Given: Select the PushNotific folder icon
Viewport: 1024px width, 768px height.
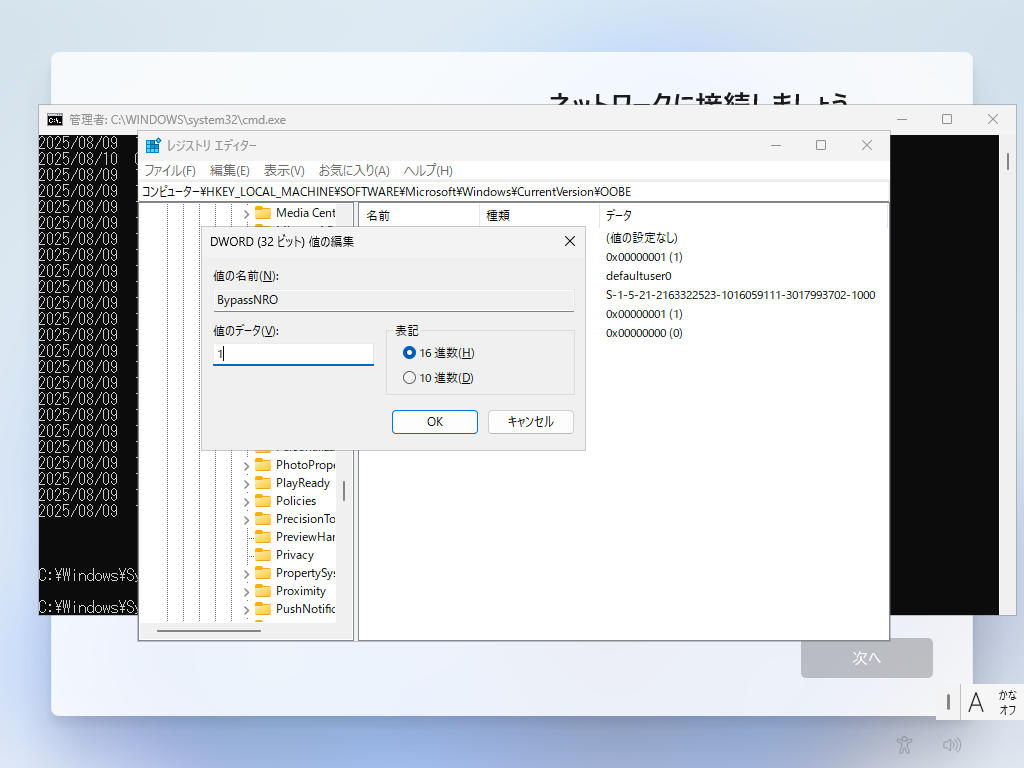Looking at the screenshot, I should (263, 609).
